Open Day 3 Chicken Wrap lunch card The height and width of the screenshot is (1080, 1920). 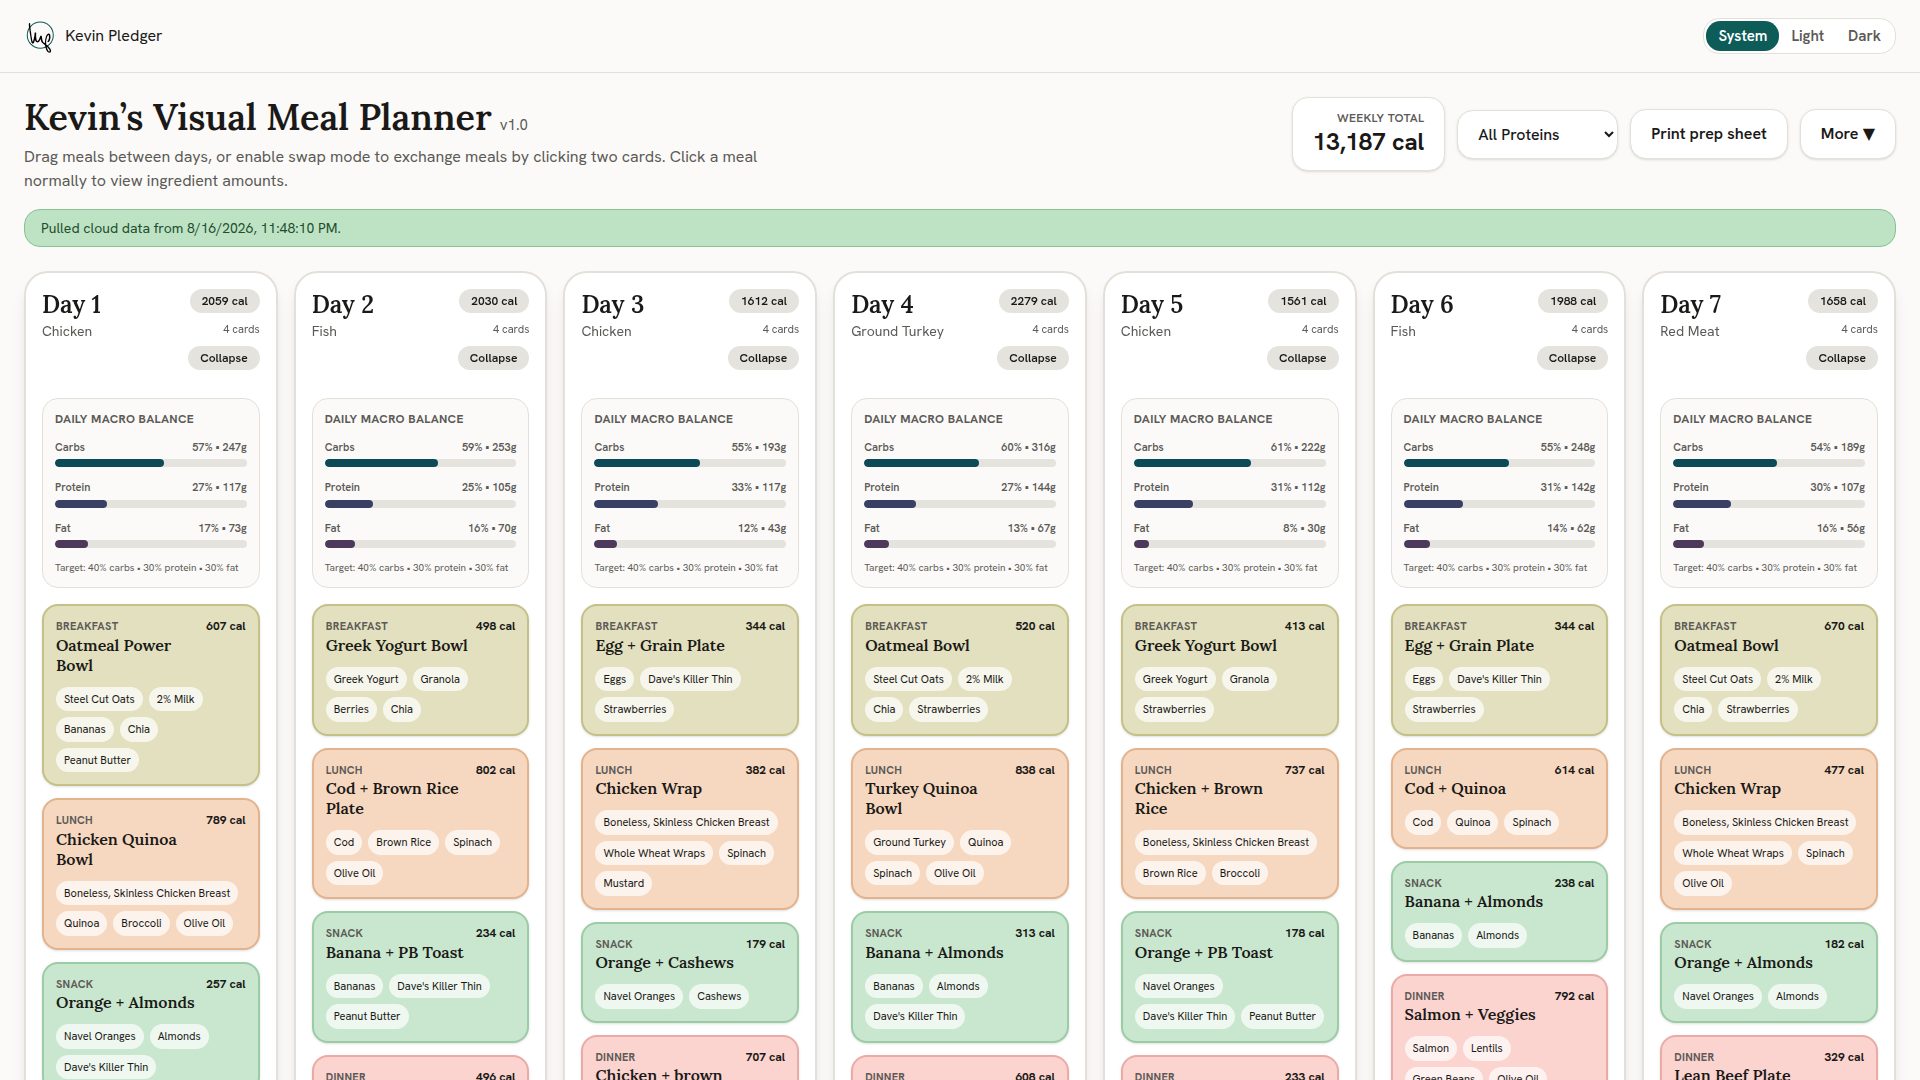coord(690,829)
